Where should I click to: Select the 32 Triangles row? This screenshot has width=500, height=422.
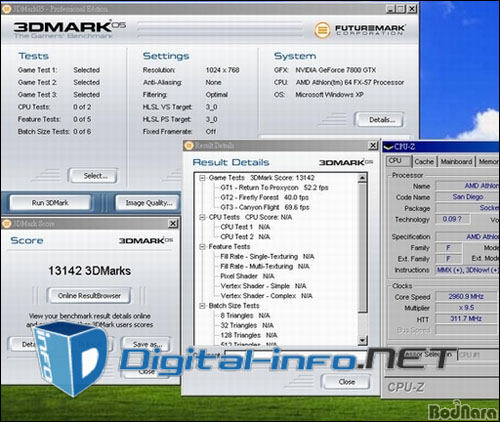(247, 325)
